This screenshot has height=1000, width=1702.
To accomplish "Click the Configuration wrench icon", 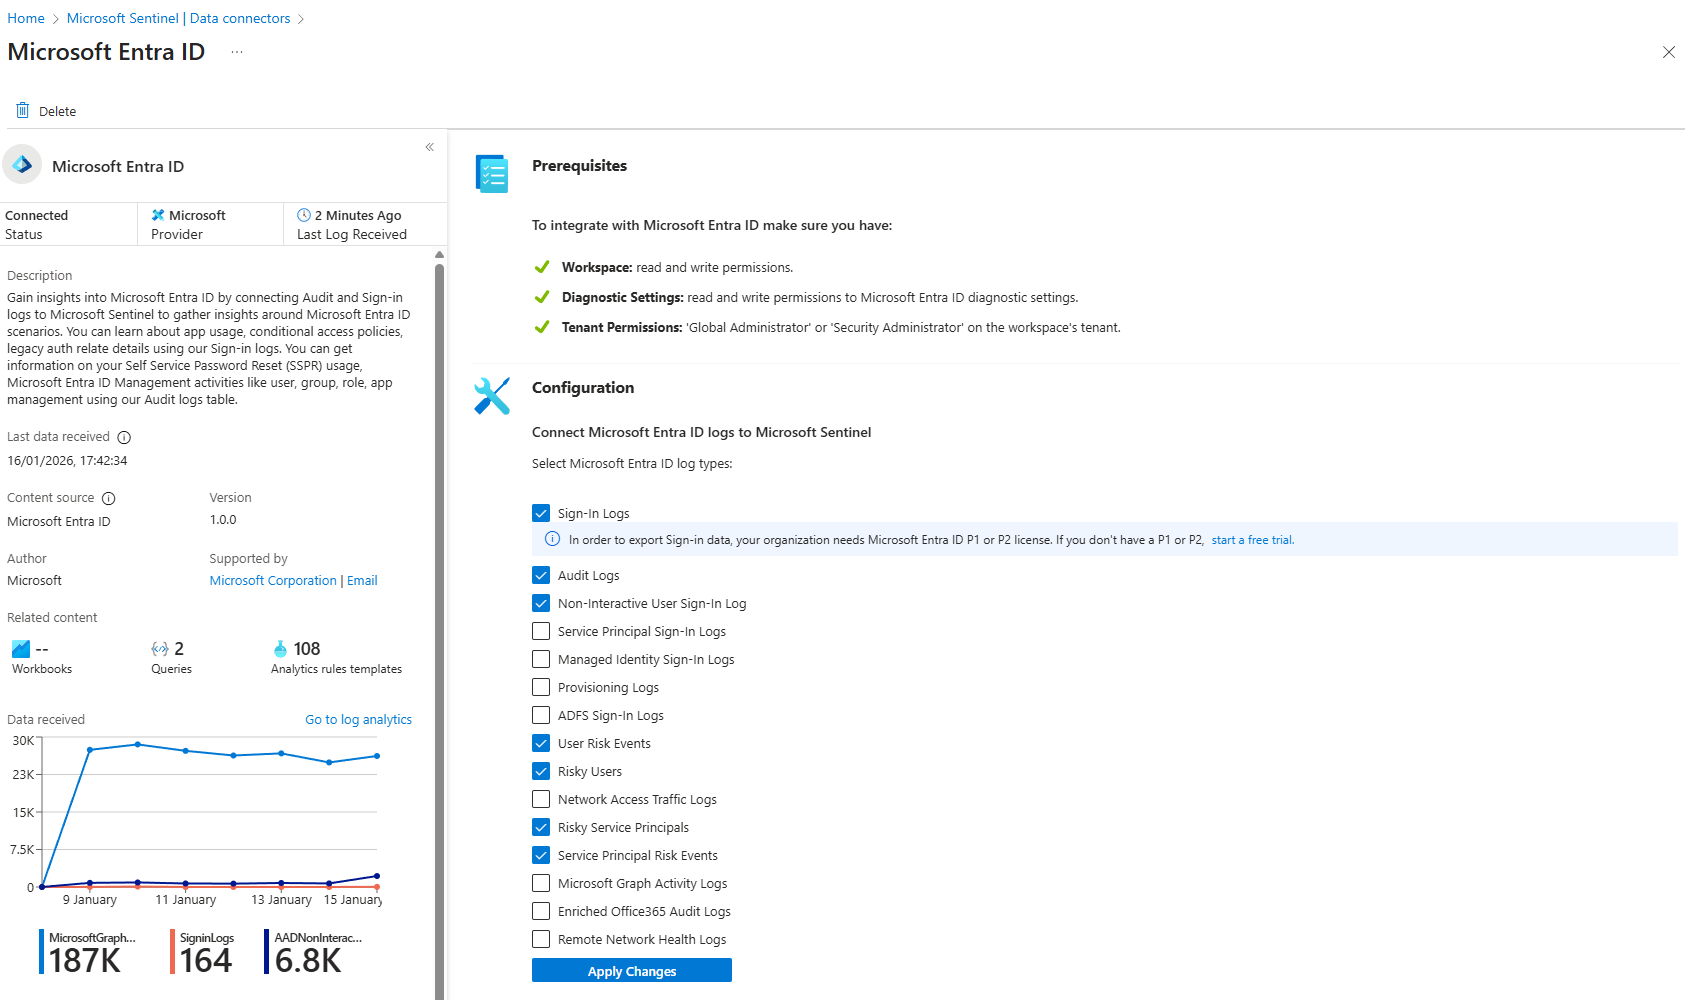I will coord(492,396).
